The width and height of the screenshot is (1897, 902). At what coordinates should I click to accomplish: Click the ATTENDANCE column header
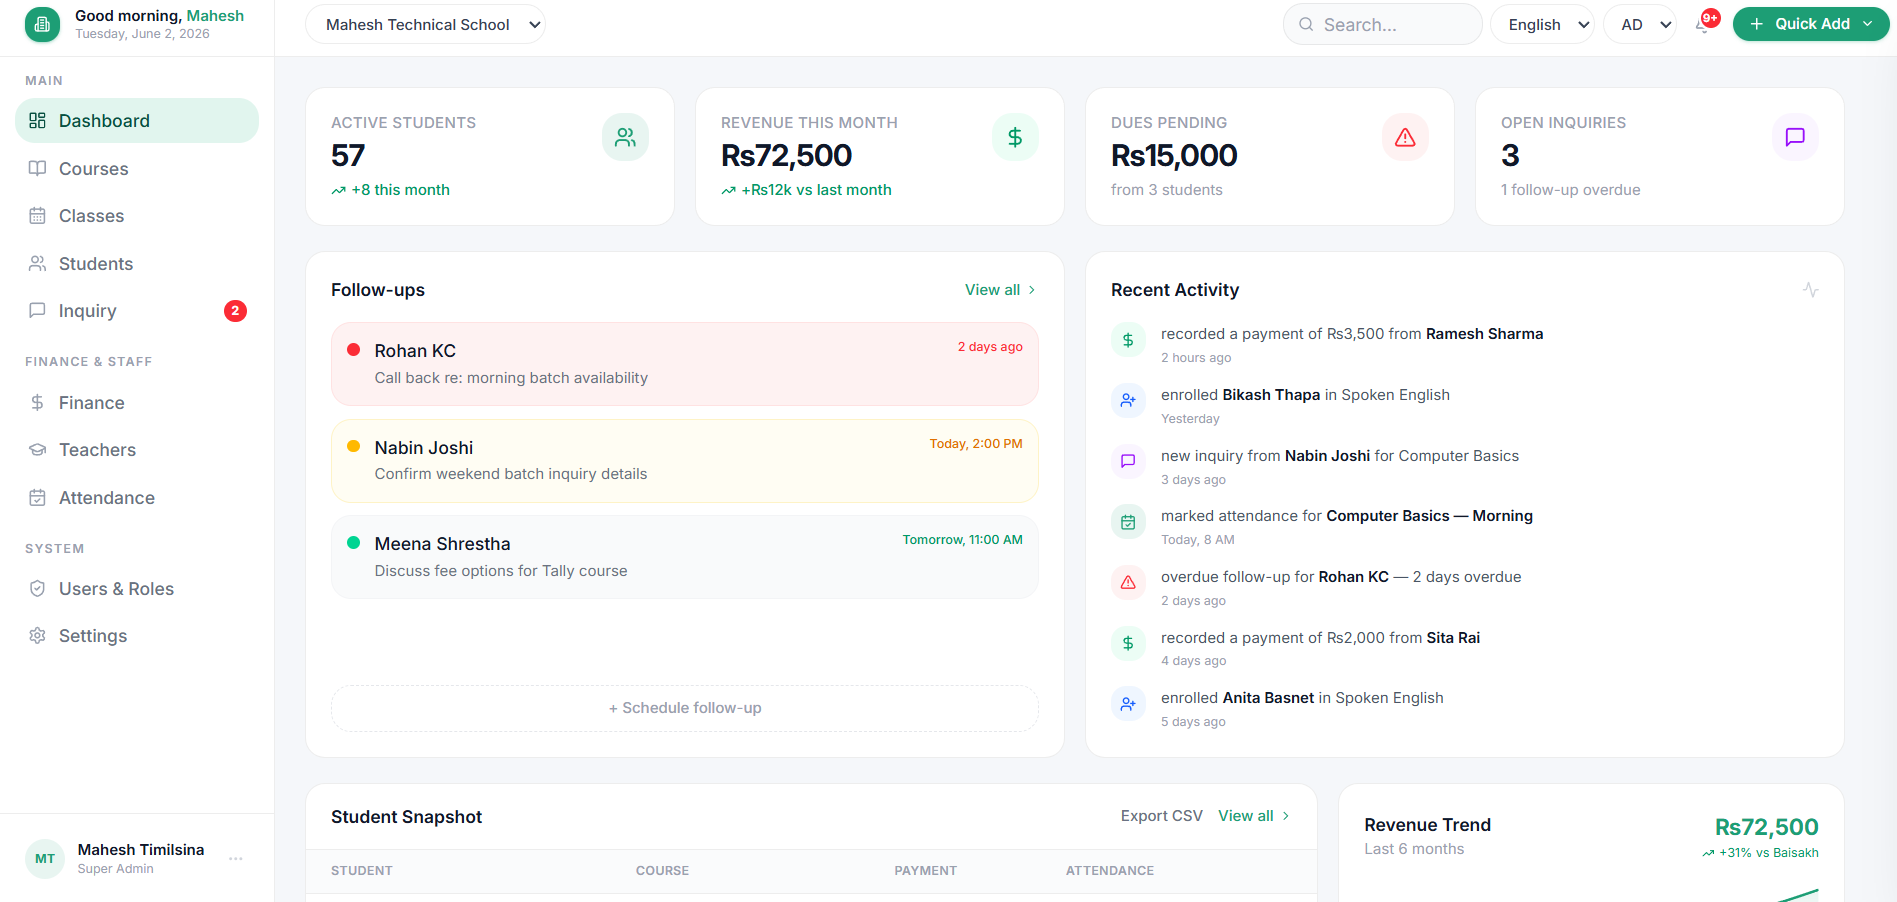tap(1110, 871)
